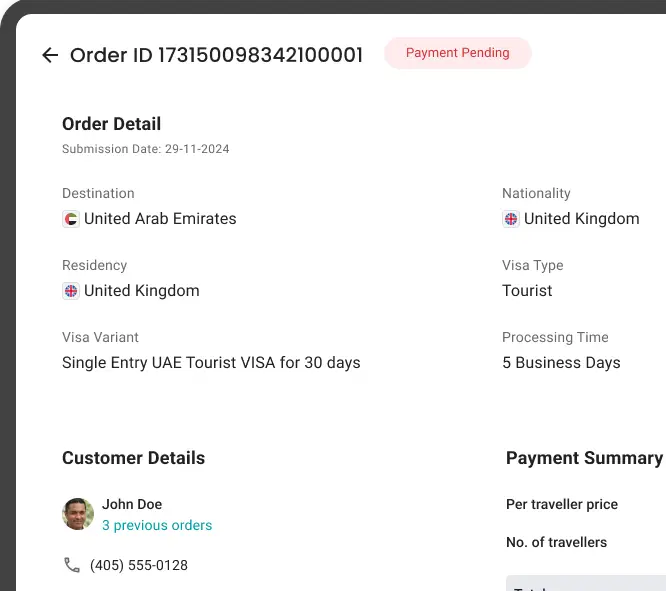
Task: Click the No. of travellers label
Action: (x=556, y=542)
